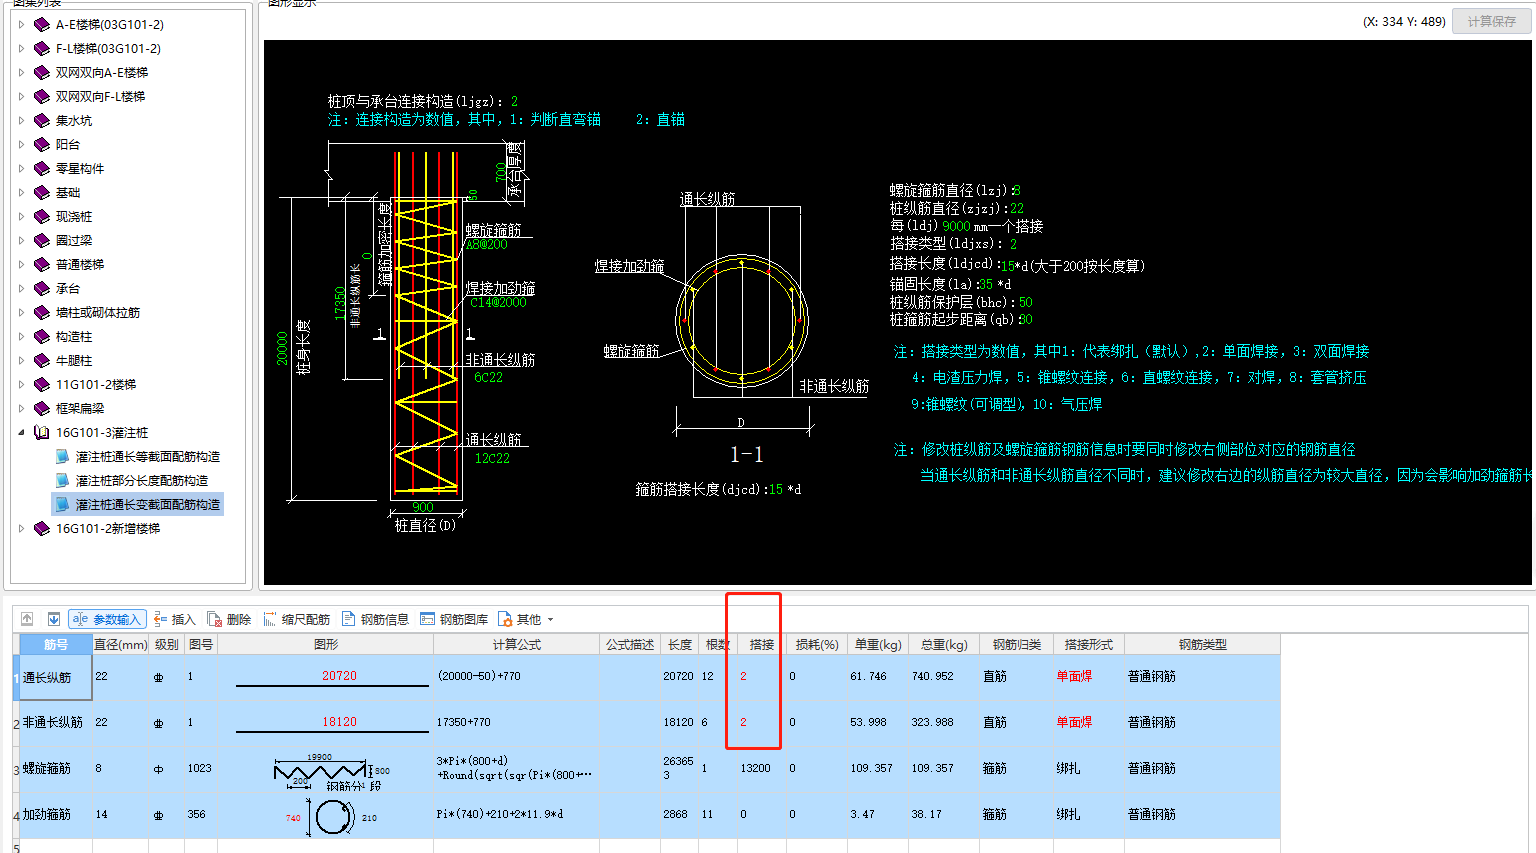
Task: Click the 单面焊 cell in 通长纵筋 row
Action: (1088, 677)
